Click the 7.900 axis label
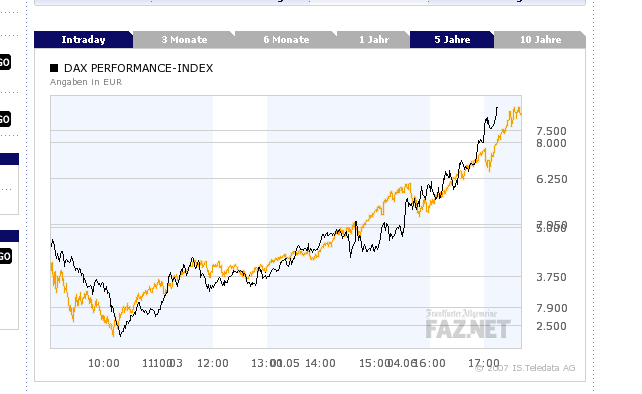 tap(552, 308)
